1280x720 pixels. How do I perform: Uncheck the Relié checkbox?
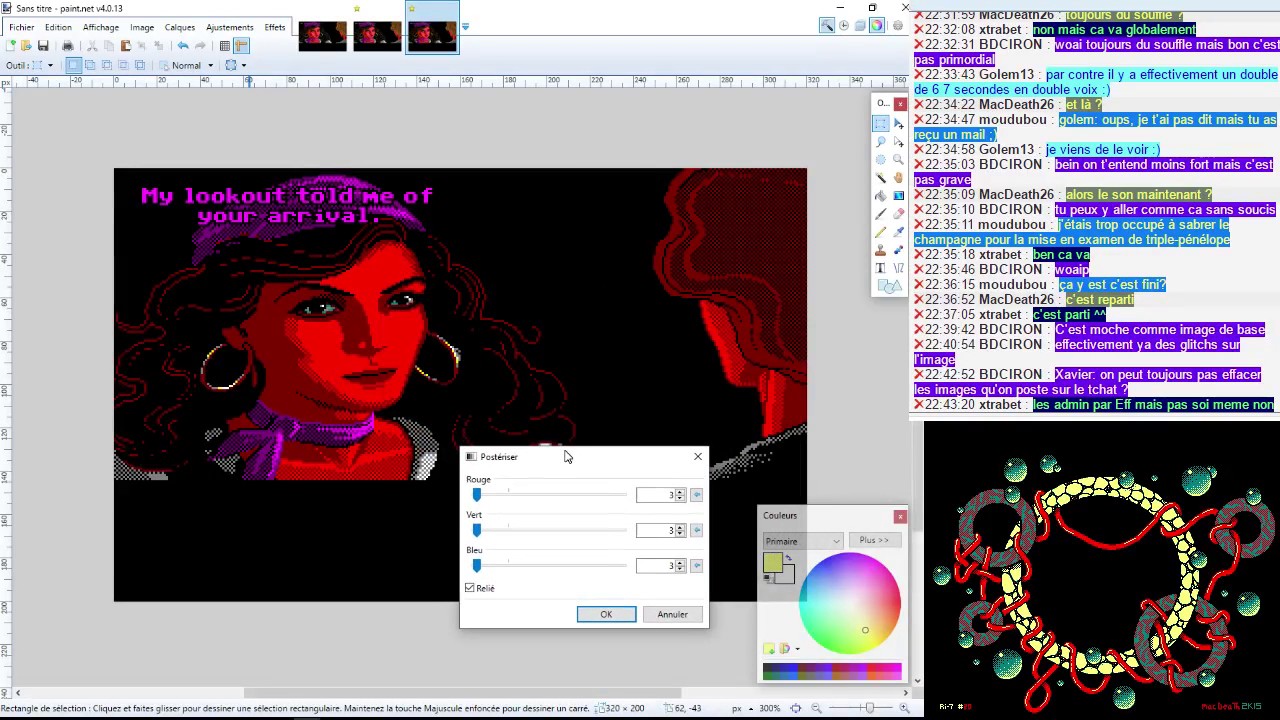[x=470, y=588]
